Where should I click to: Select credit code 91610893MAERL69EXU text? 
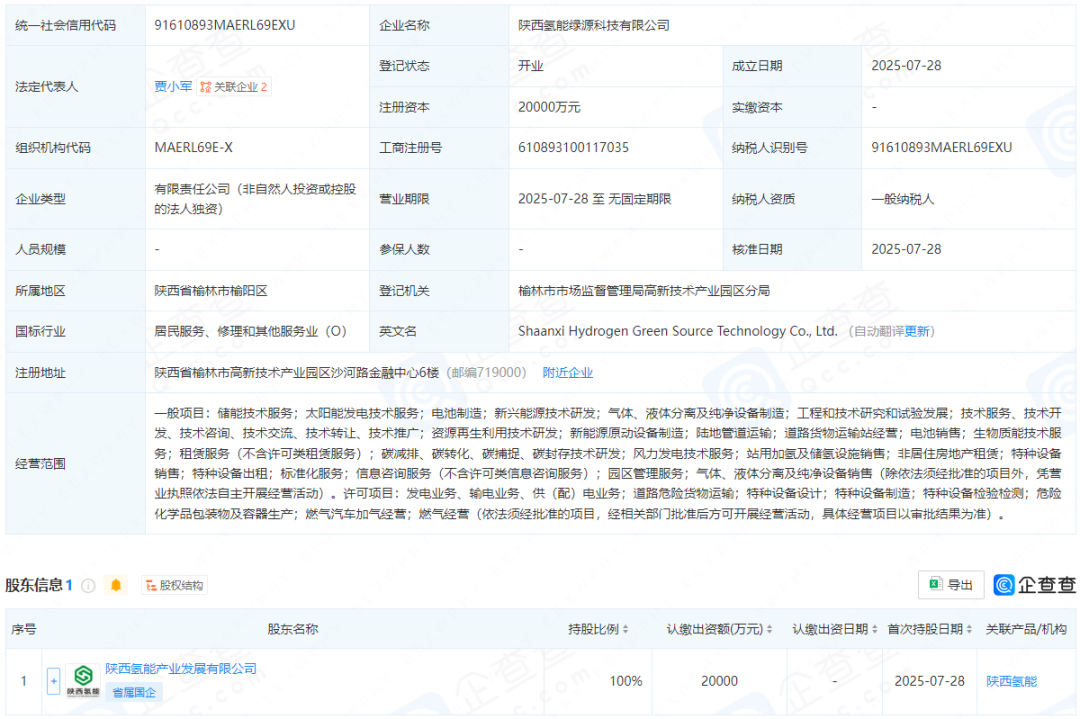[225, 25]
